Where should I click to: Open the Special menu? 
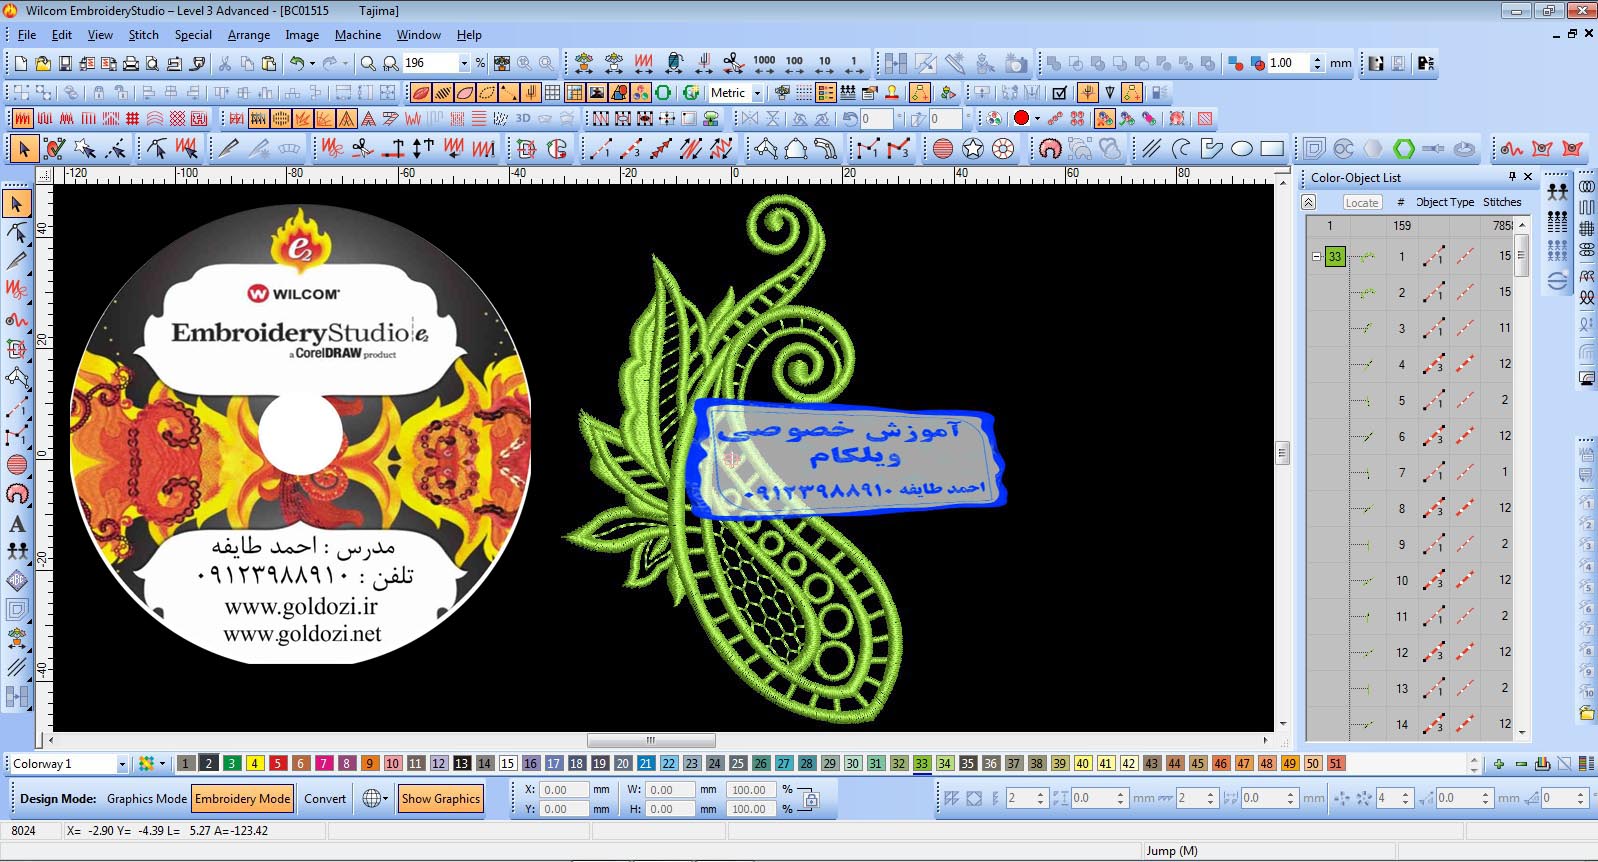(193, 34)
